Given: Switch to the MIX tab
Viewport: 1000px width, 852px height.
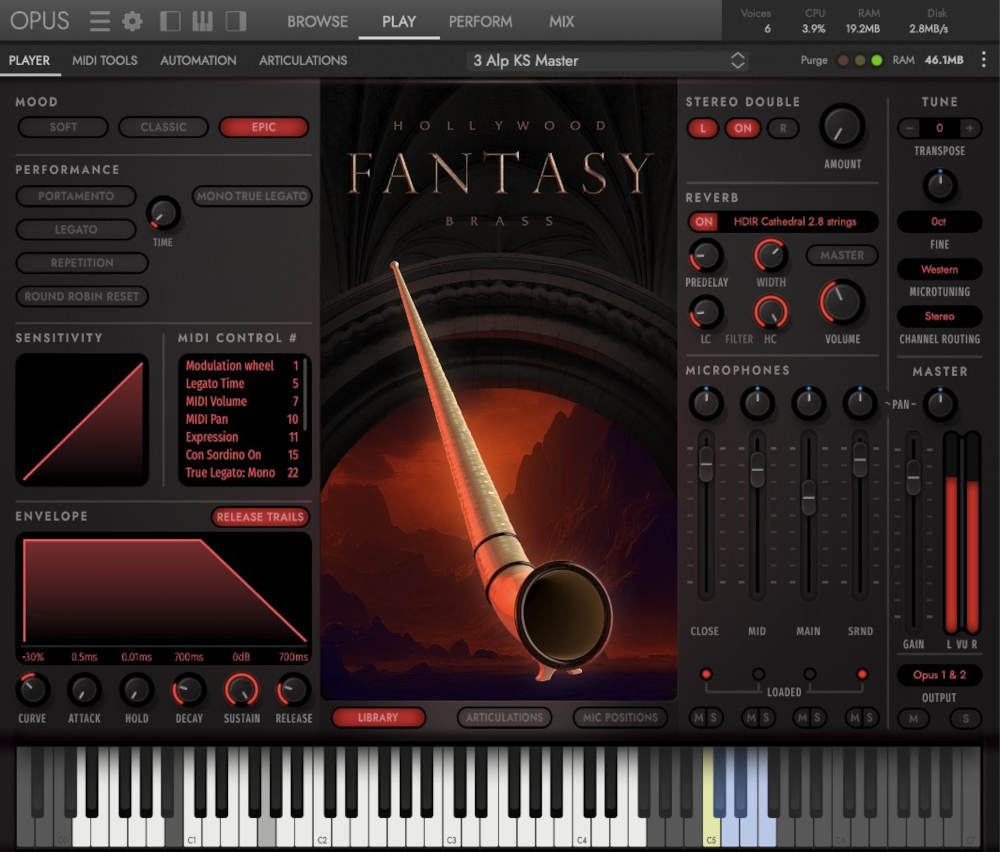Looking at the screenshot, I should tap(561, 21).
